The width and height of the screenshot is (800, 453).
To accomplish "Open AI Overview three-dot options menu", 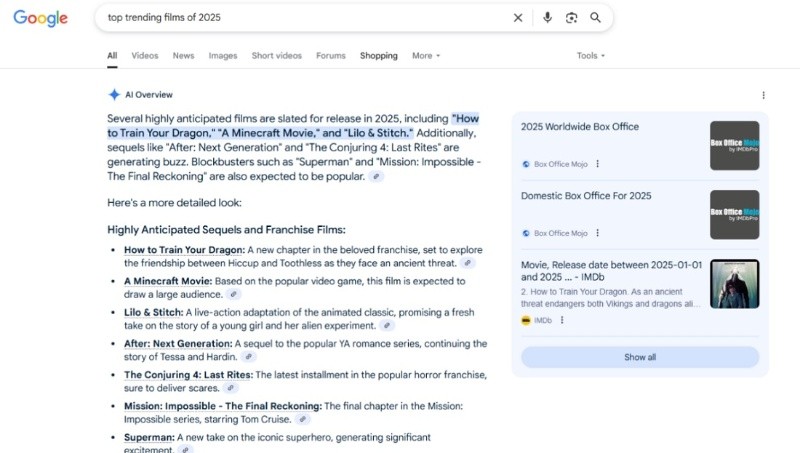I will [x=763, y=95].
